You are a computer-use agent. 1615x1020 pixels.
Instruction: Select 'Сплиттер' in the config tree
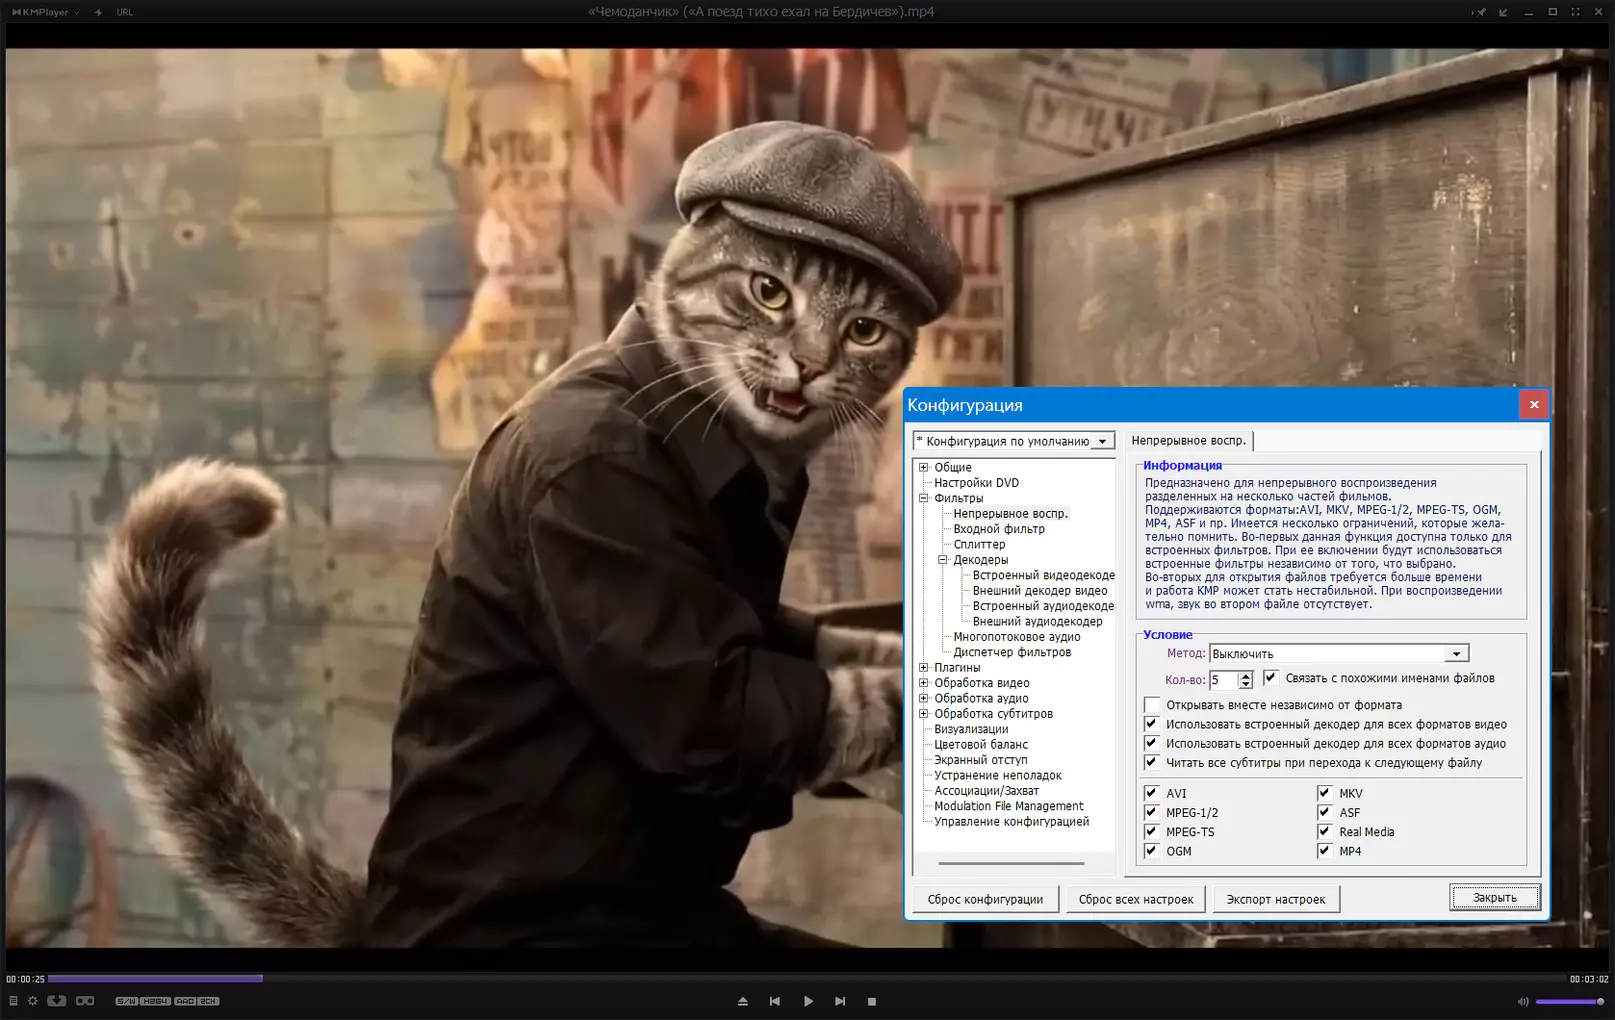coord(979,545)
